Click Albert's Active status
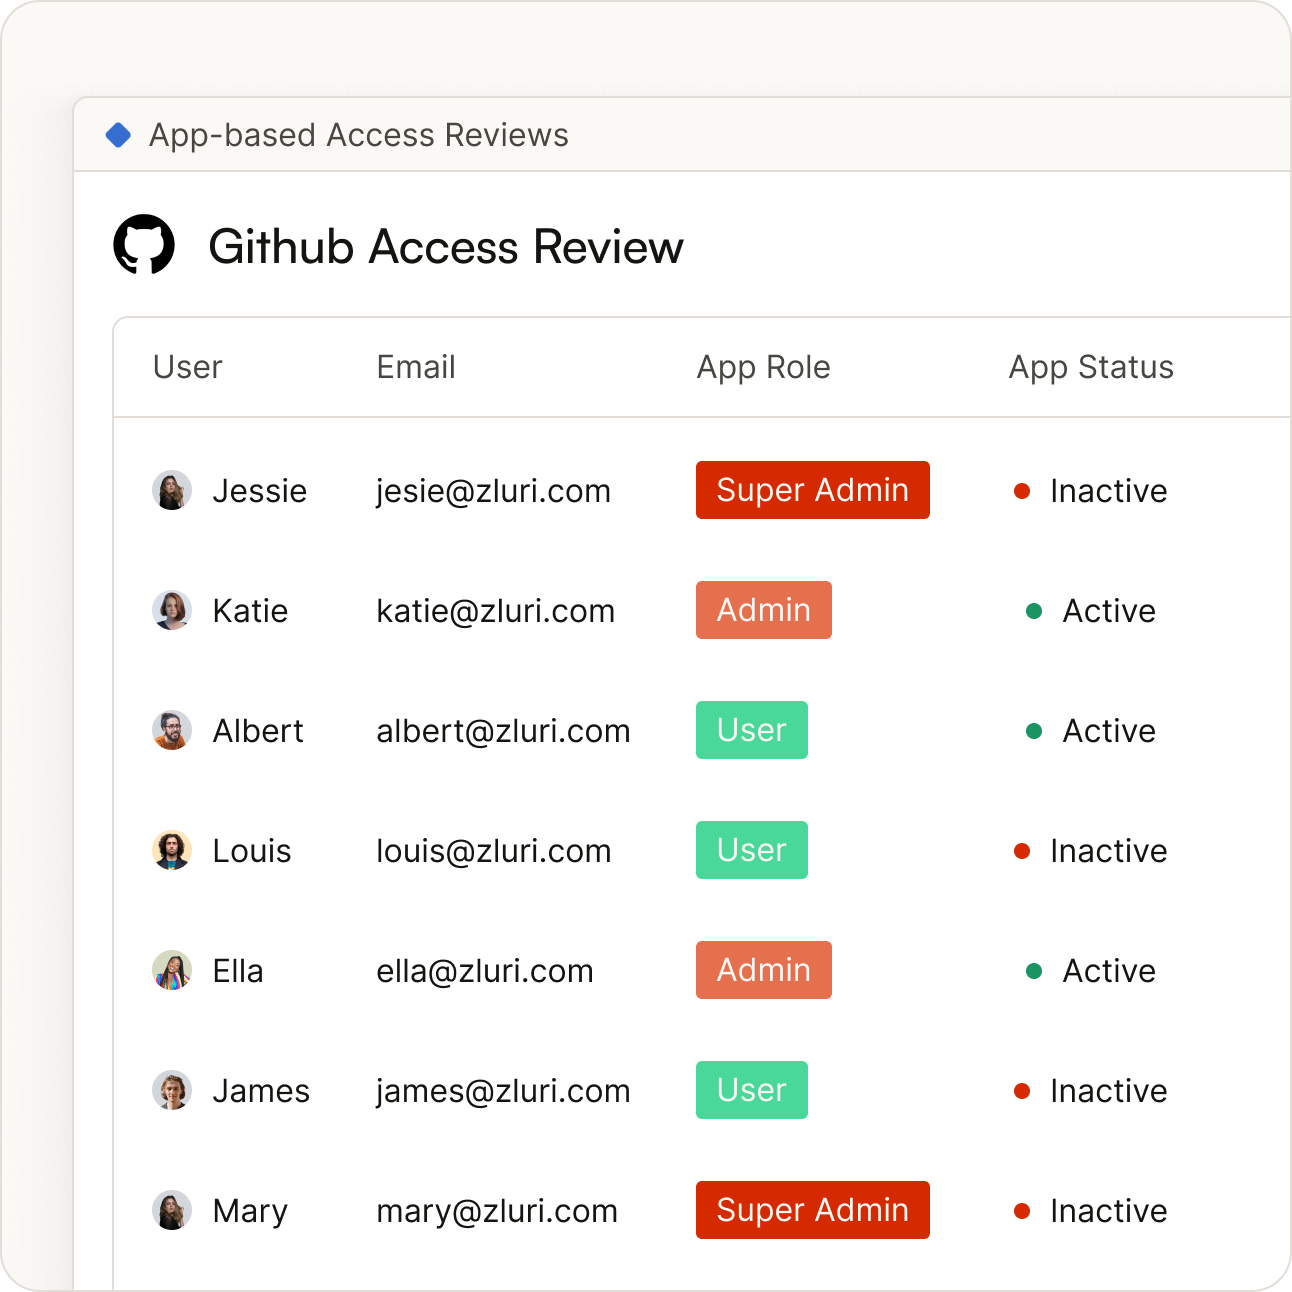The width and height of the screenshot is (1292, 1292). point(1091,731)
